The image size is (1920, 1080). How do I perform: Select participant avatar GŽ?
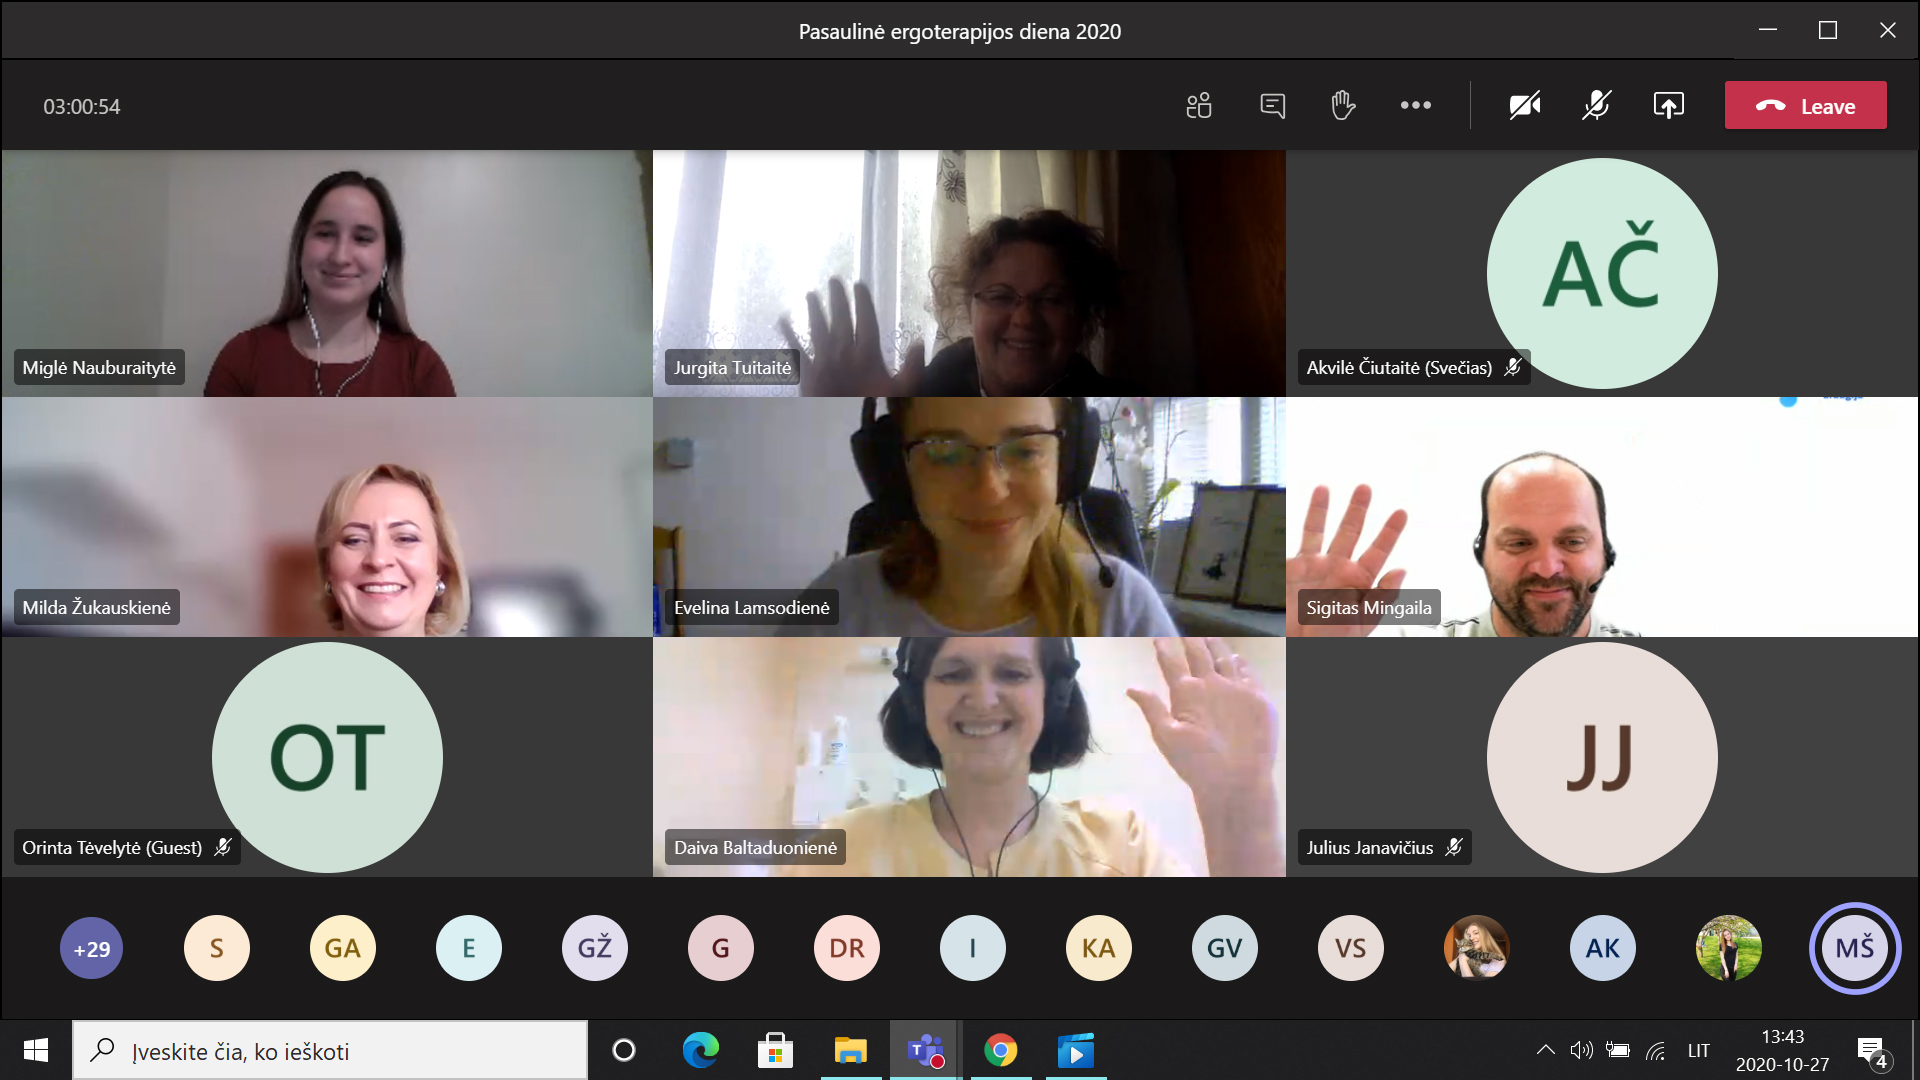595,948
